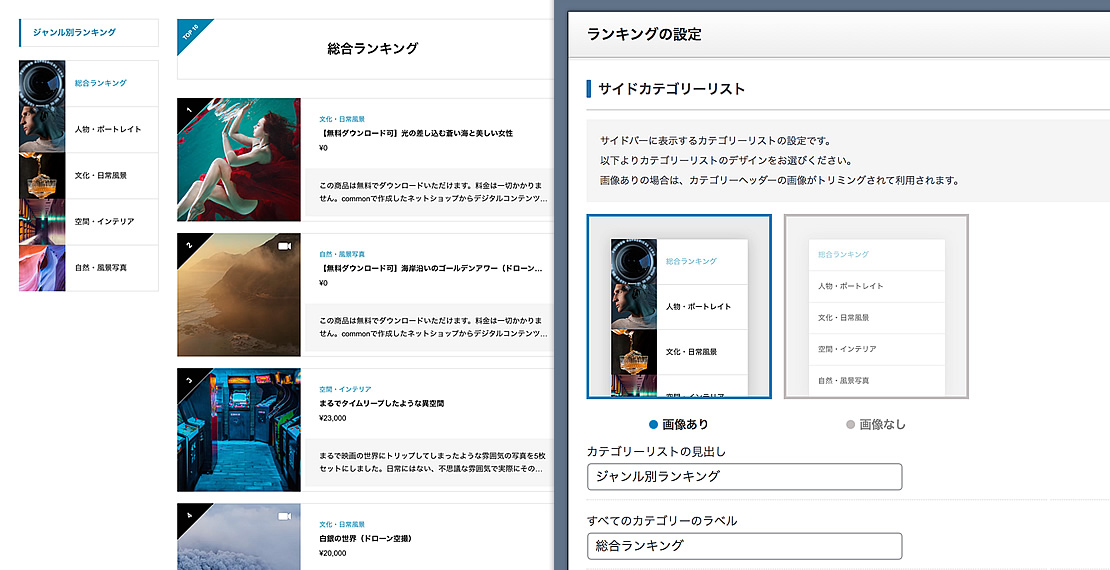This screenshot has width=1110, height=570.
Task: Click the corridor thumbnail beside 空間・インテリア
Action: (x=42, y=222)
